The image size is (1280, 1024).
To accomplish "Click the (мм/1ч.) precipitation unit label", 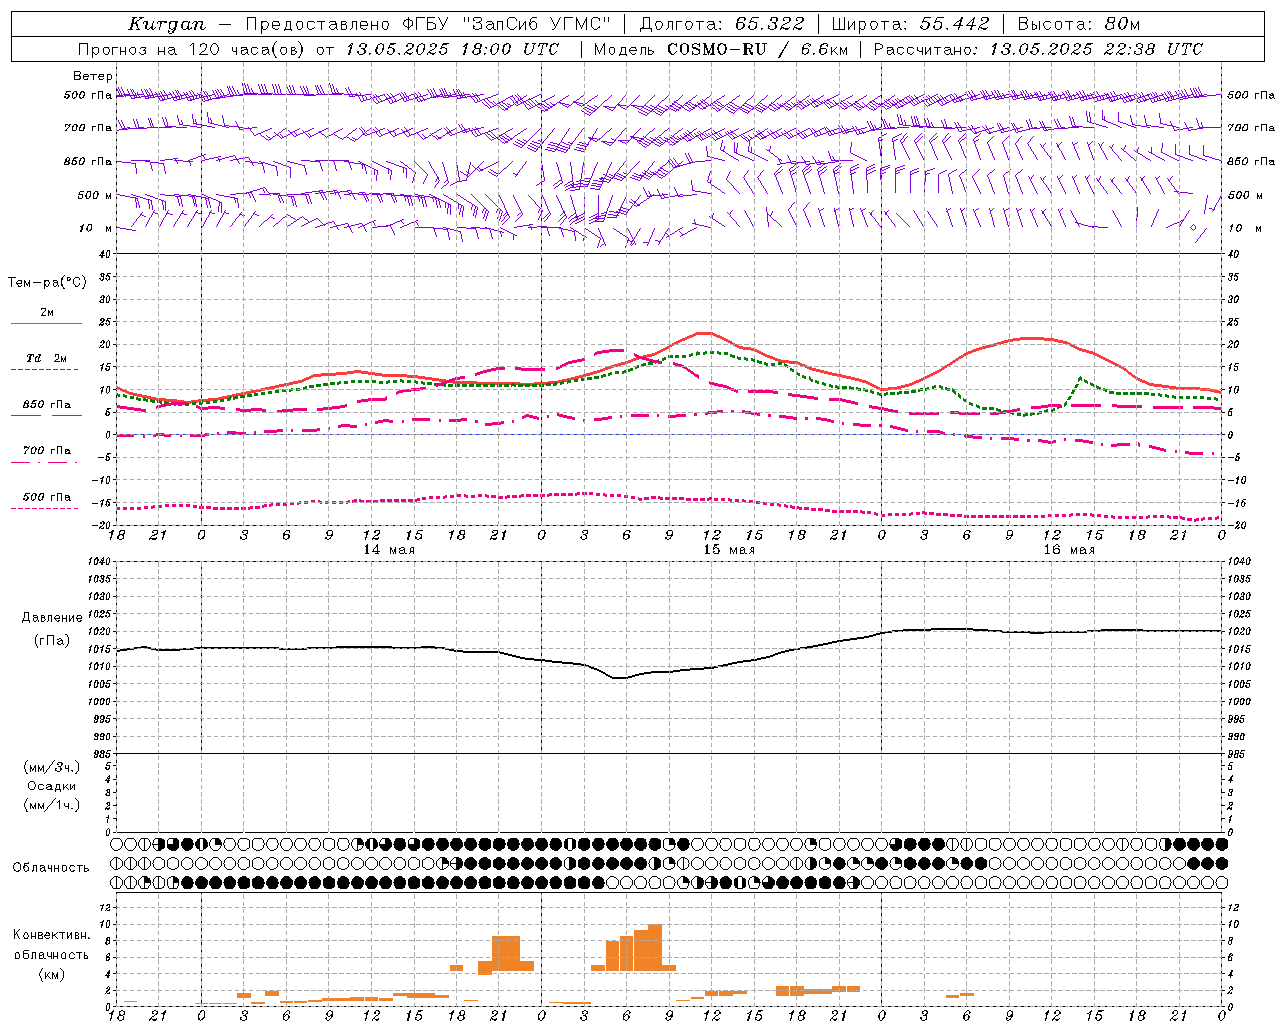I will click(x=52, y=805).
